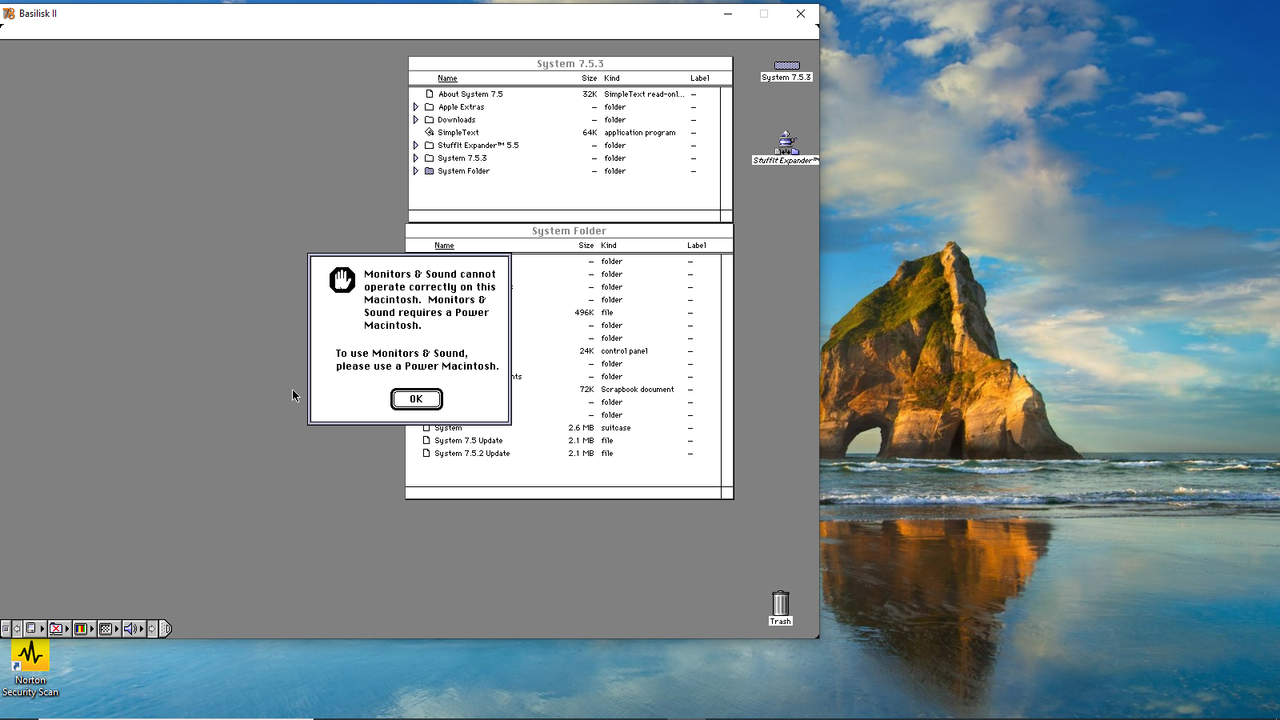This screenshot has height=720, width=1280.
Task: Click the System 7.5.3 disk icon on desktop
Action: click(x=786, y=66)
